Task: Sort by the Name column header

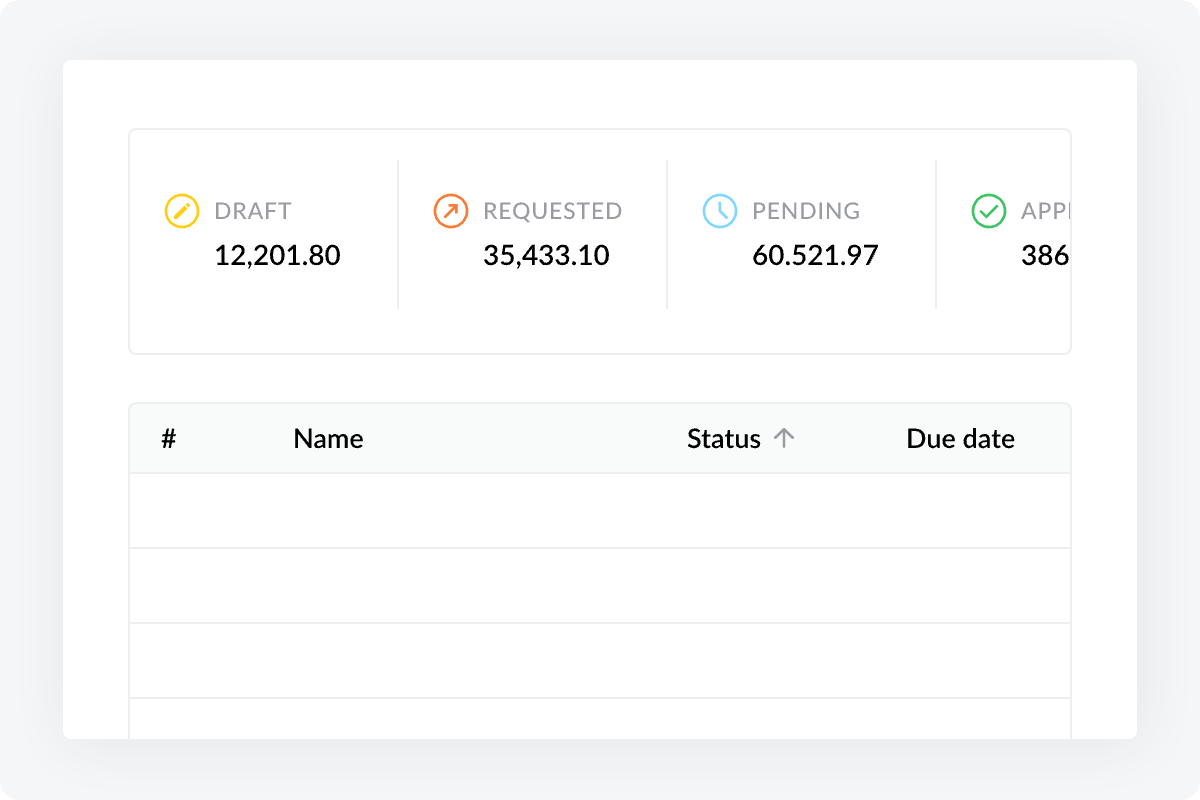Action: [x=328, y=438]
